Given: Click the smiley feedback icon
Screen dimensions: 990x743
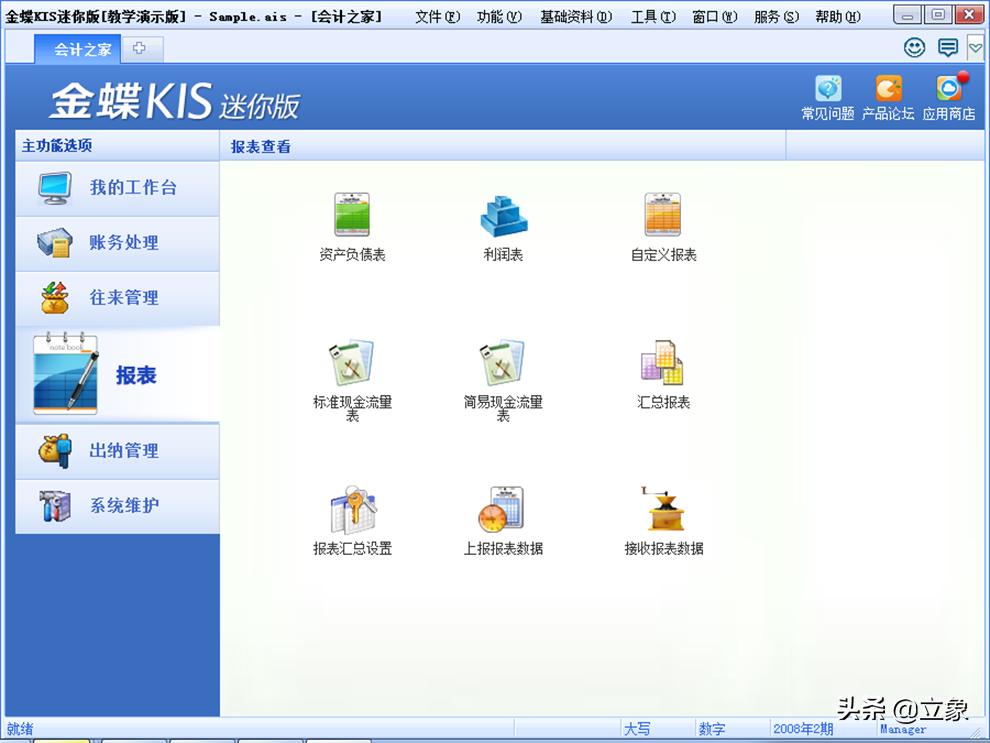Looking at the screenshot, I should pyautogui.click(x=914, y=47).
